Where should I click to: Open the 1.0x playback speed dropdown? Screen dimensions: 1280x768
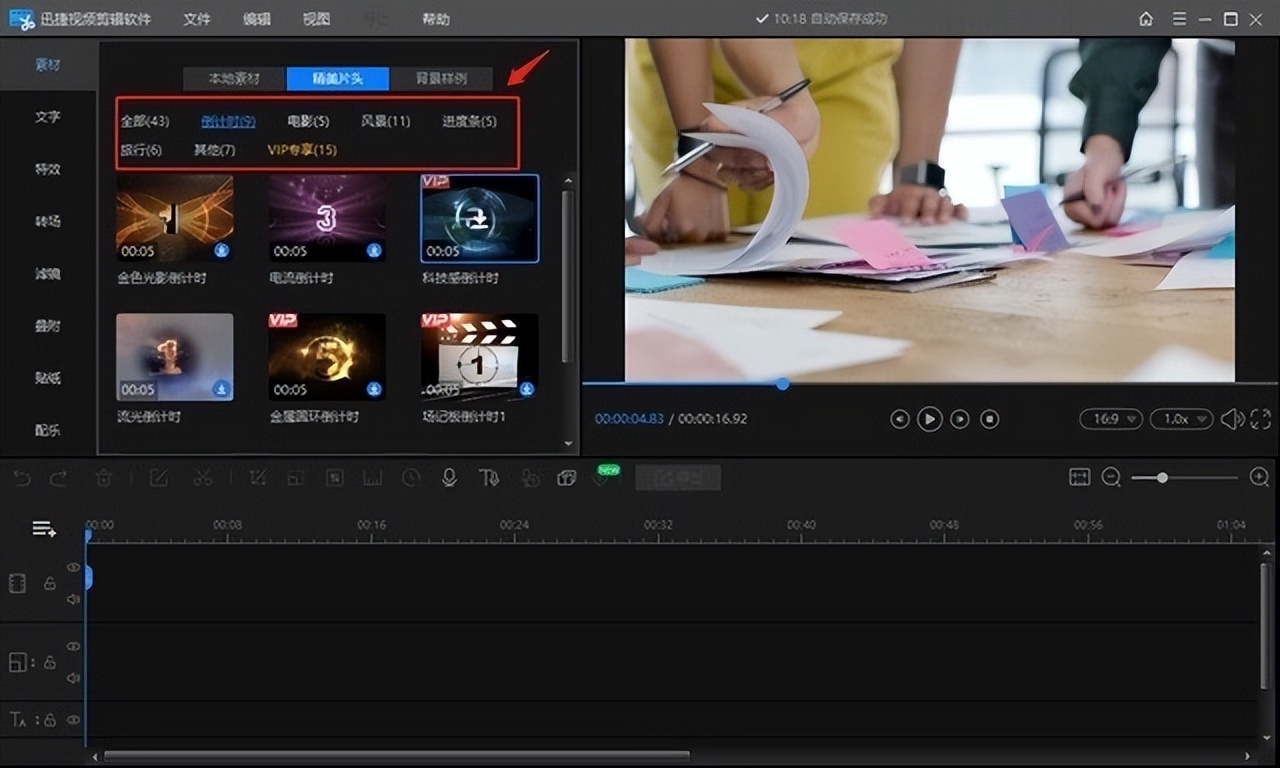(x=1181, y=419)
